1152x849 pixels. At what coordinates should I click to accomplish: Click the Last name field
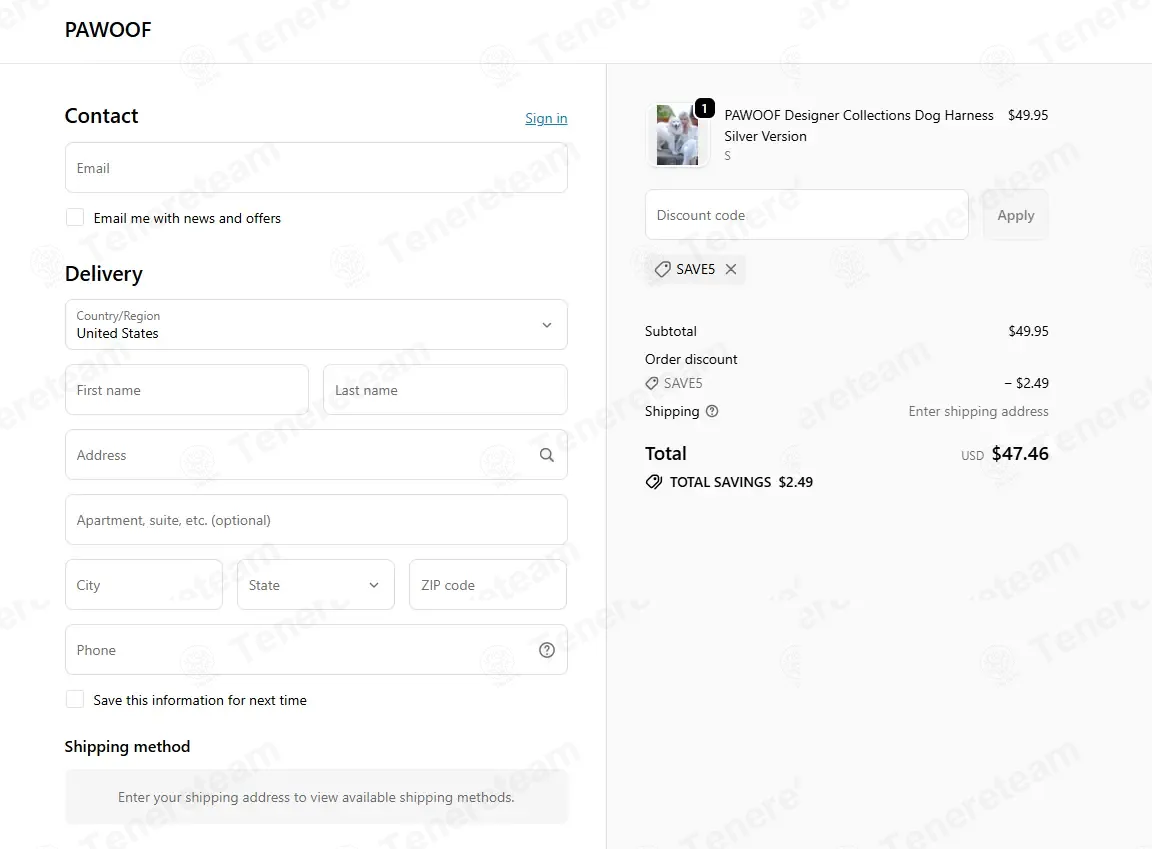click(x=445, y=390)
